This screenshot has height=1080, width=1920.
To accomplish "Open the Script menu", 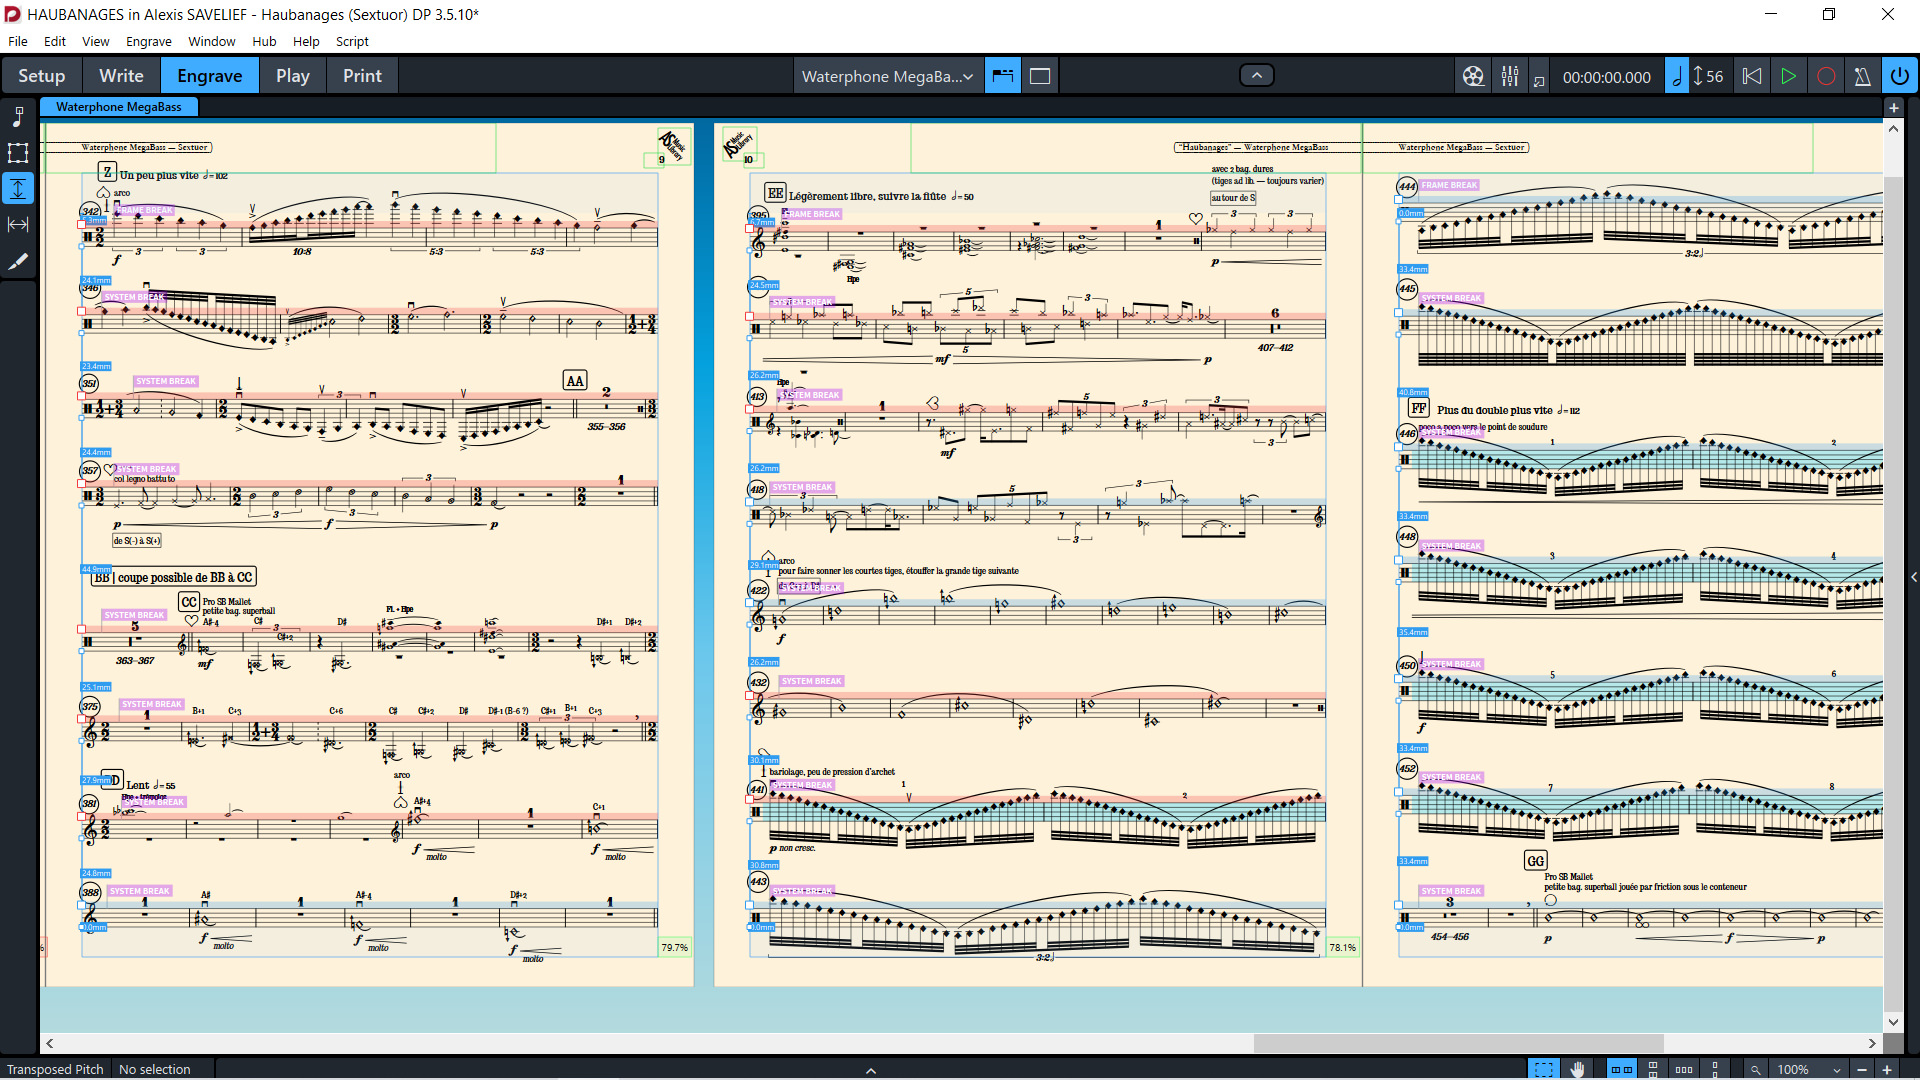I will [352, 41].
